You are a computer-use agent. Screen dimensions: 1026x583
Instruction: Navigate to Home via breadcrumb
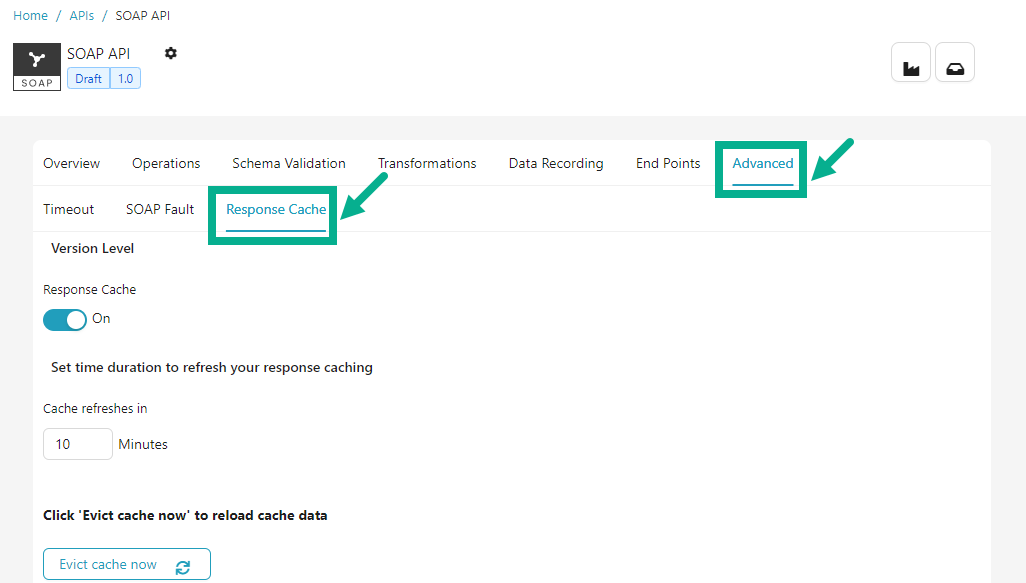point(30,16)
